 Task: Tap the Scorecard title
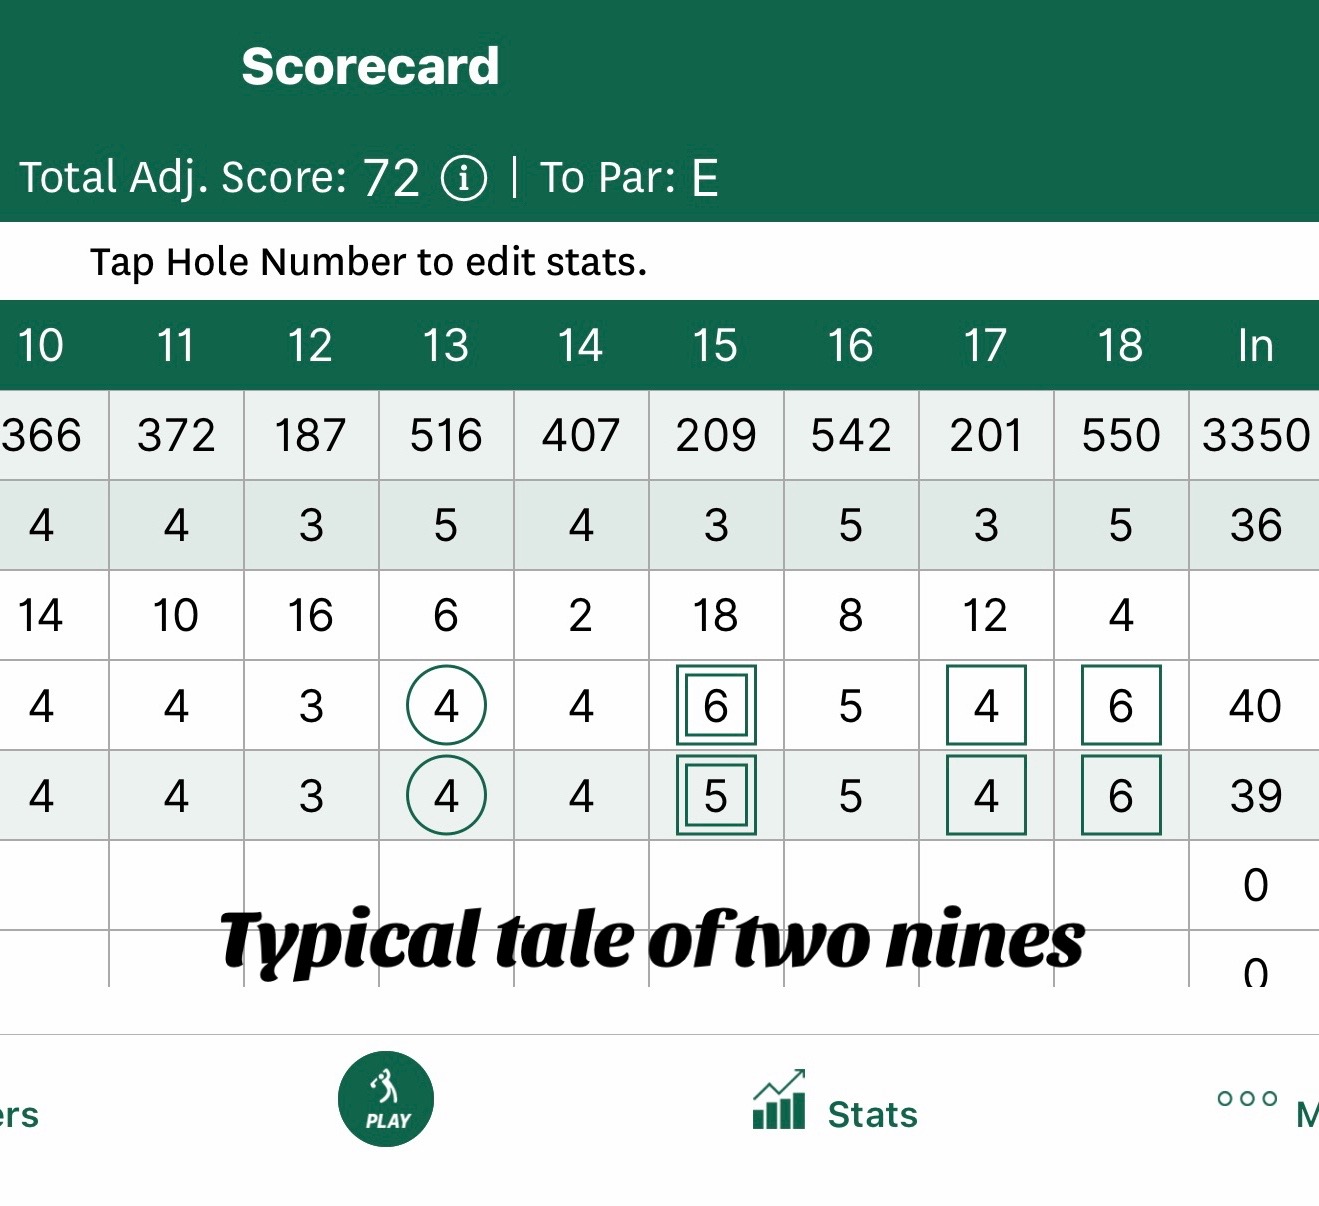point(370,67)
